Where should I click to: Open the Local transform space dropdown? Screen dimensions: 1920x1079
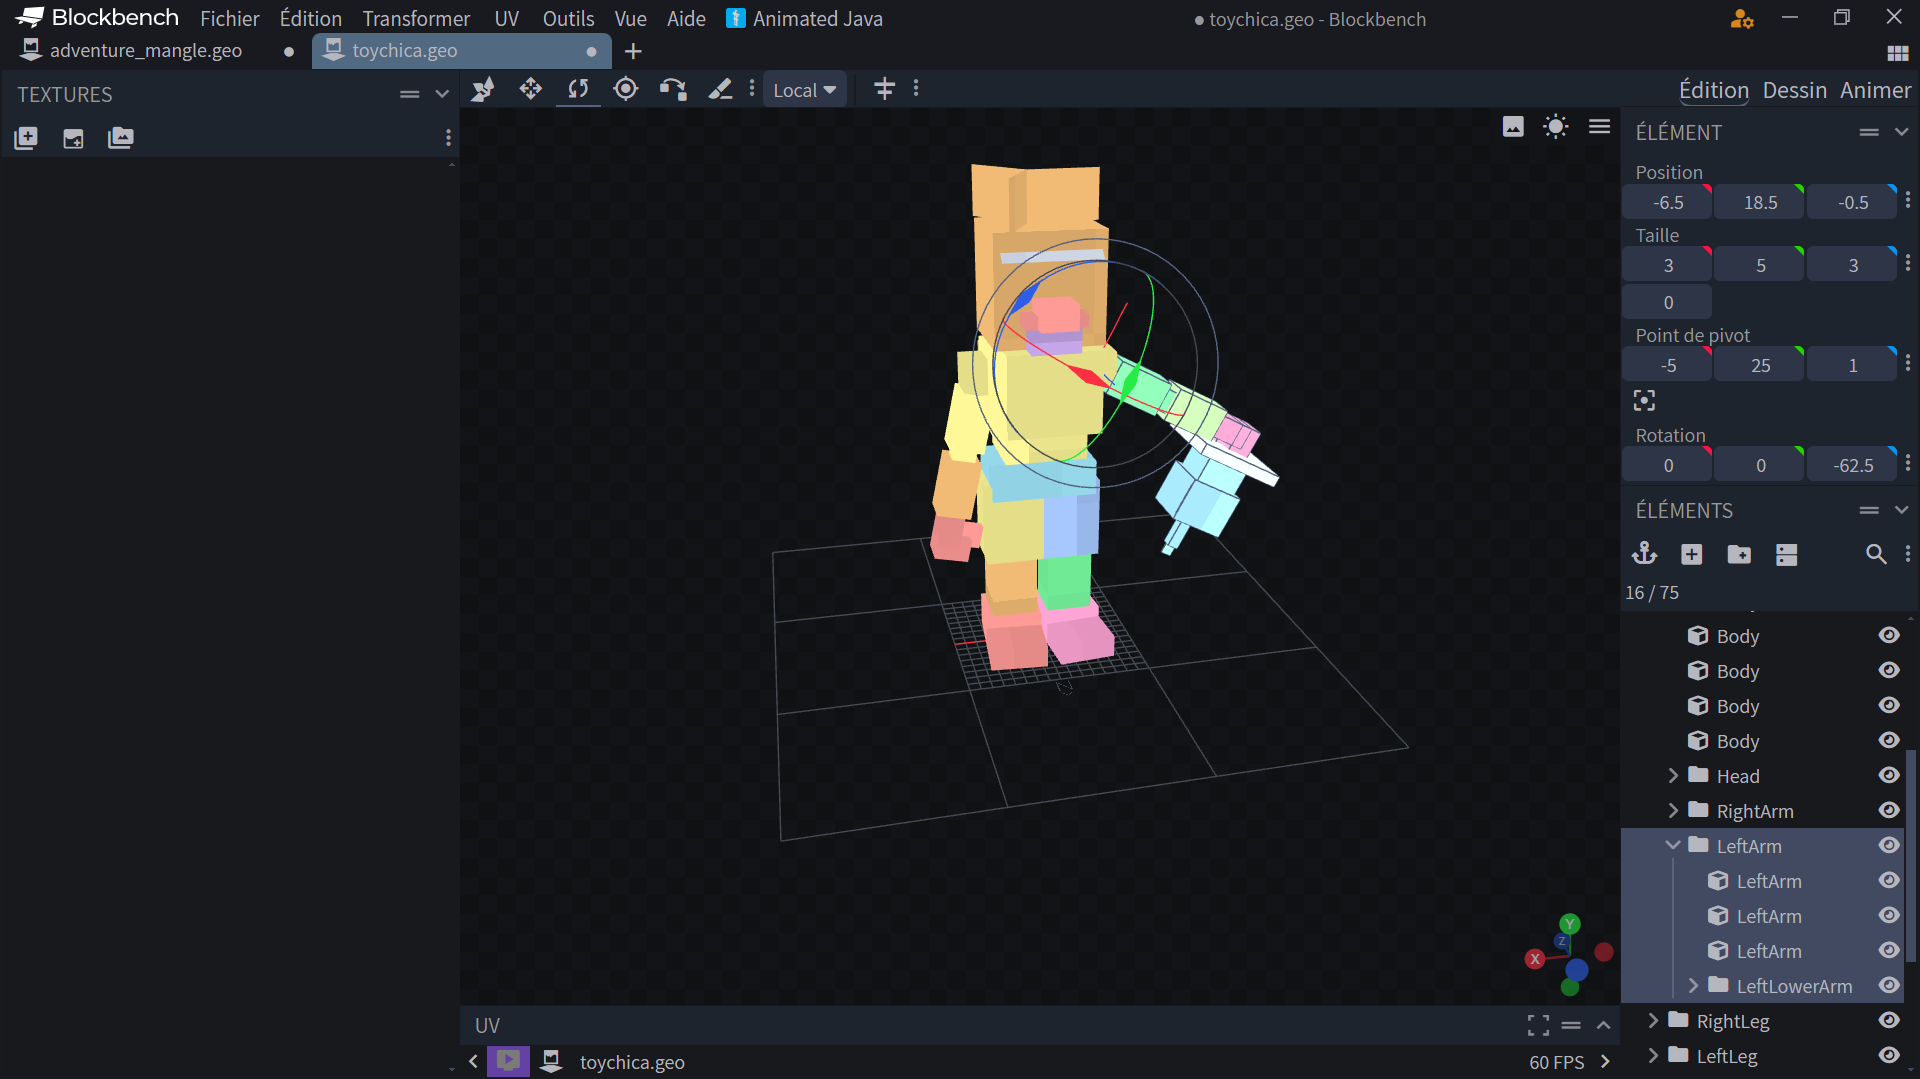click(x=804, y=90)
